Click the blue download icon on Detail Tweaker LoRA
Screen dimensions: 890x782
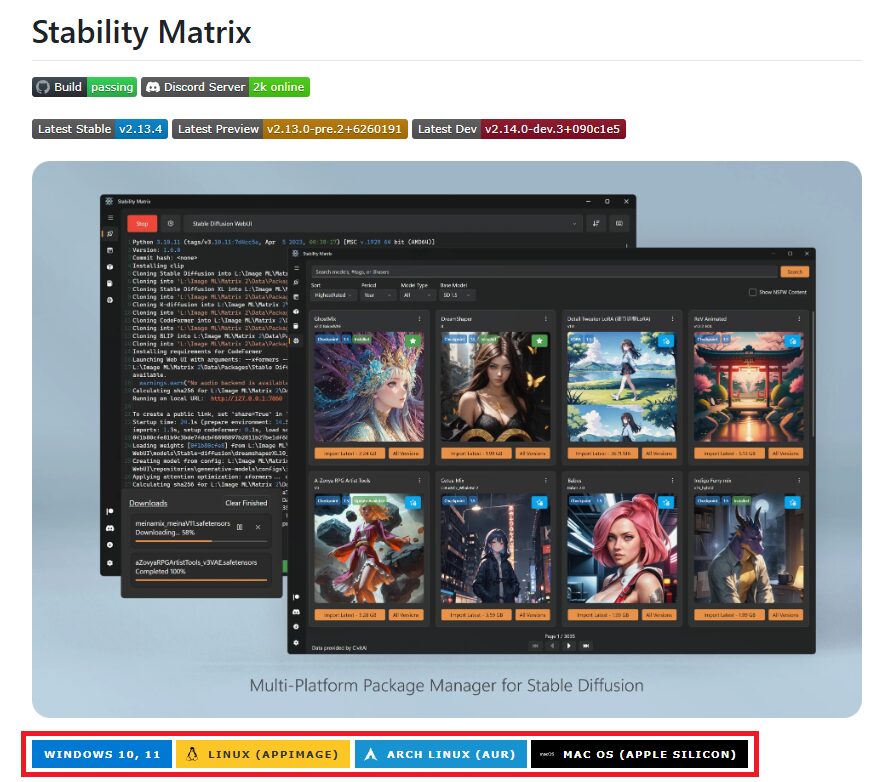click(666, 341)
